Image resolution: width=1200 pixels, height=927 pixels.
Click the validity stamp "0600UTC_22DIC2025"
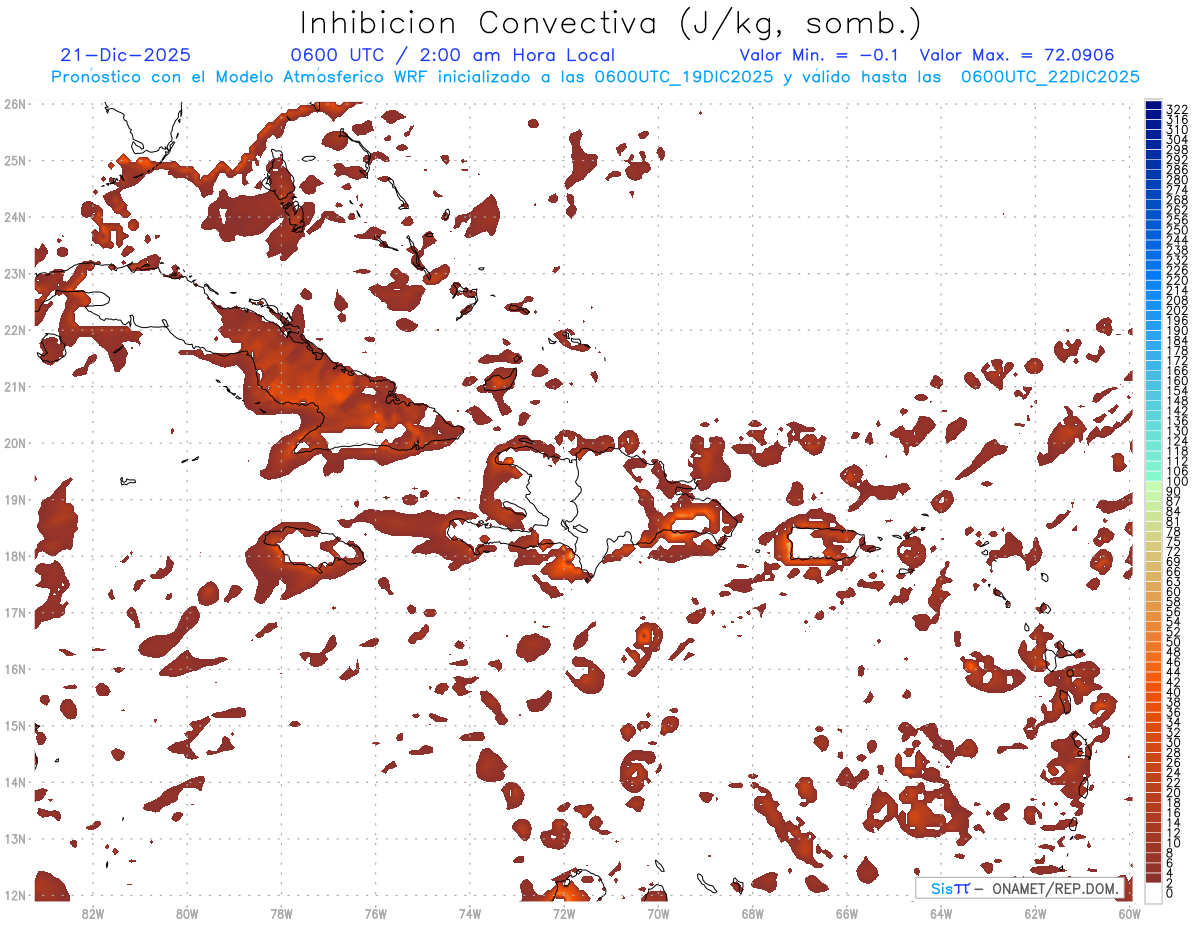[x=1050, y=77]
